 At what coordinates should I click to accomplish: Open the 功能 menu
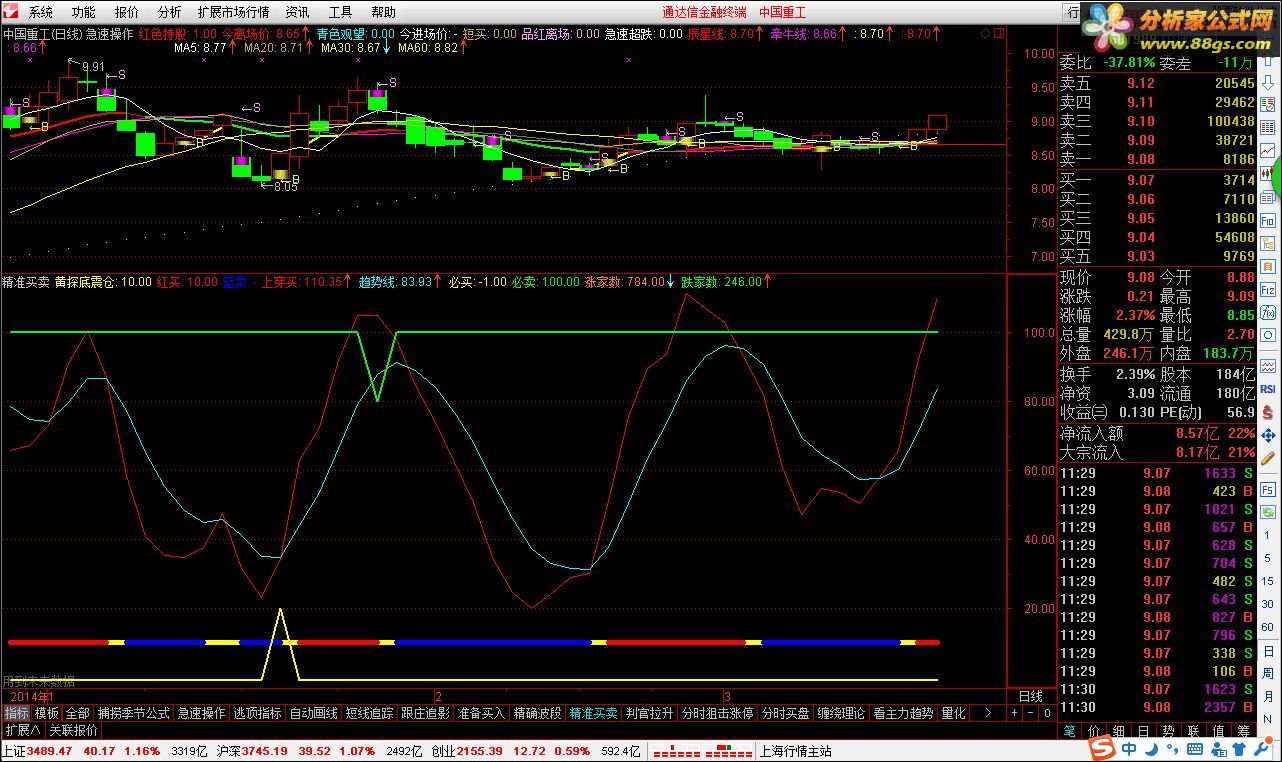83,12
